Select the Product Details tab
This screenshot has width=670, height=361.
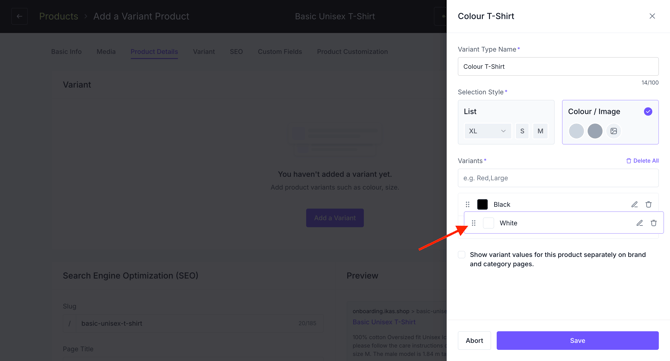154,52
